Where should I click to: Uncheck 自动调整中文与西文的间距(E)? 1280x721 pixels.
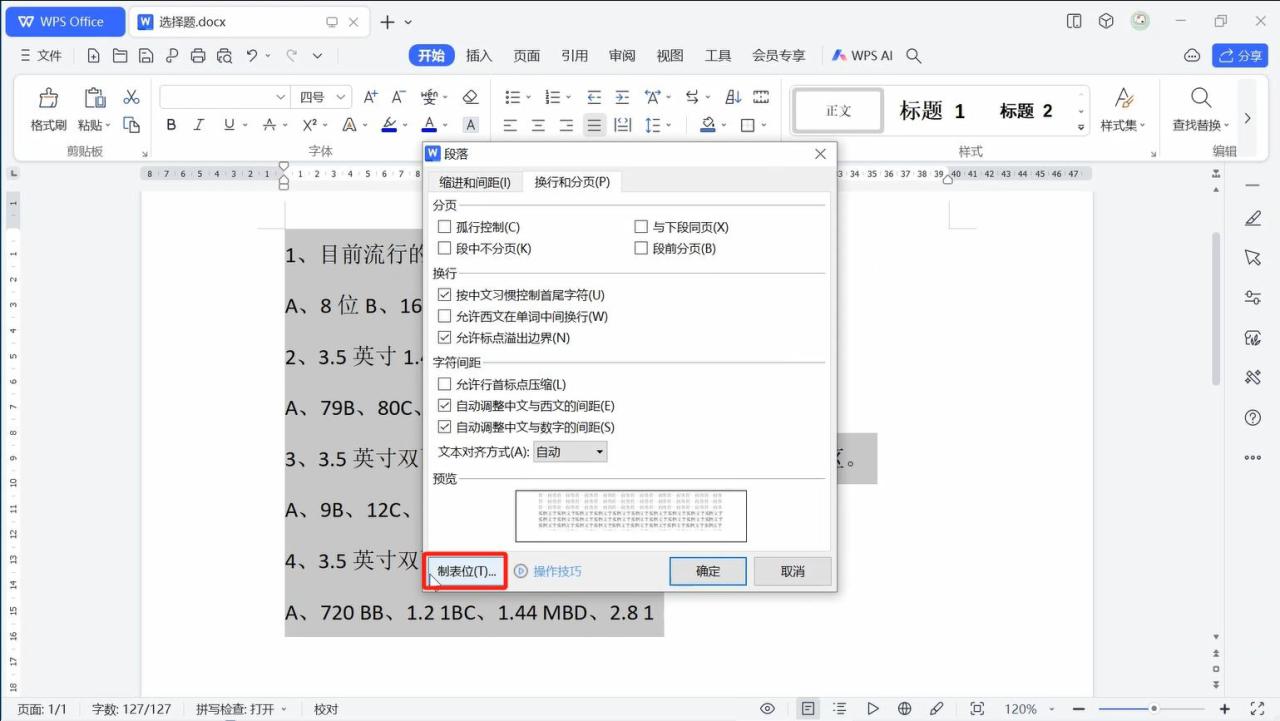coord(445,406)
